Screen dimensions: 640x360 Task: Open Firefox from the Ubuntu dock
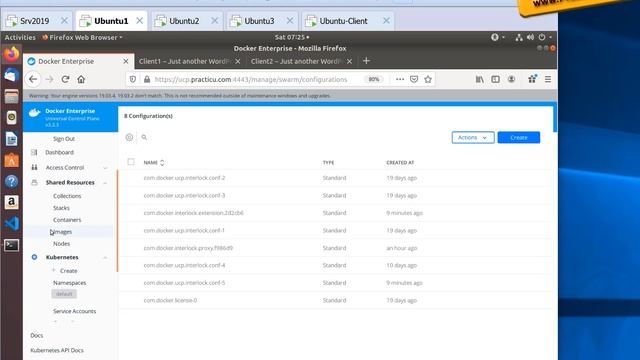pos(11,54)
